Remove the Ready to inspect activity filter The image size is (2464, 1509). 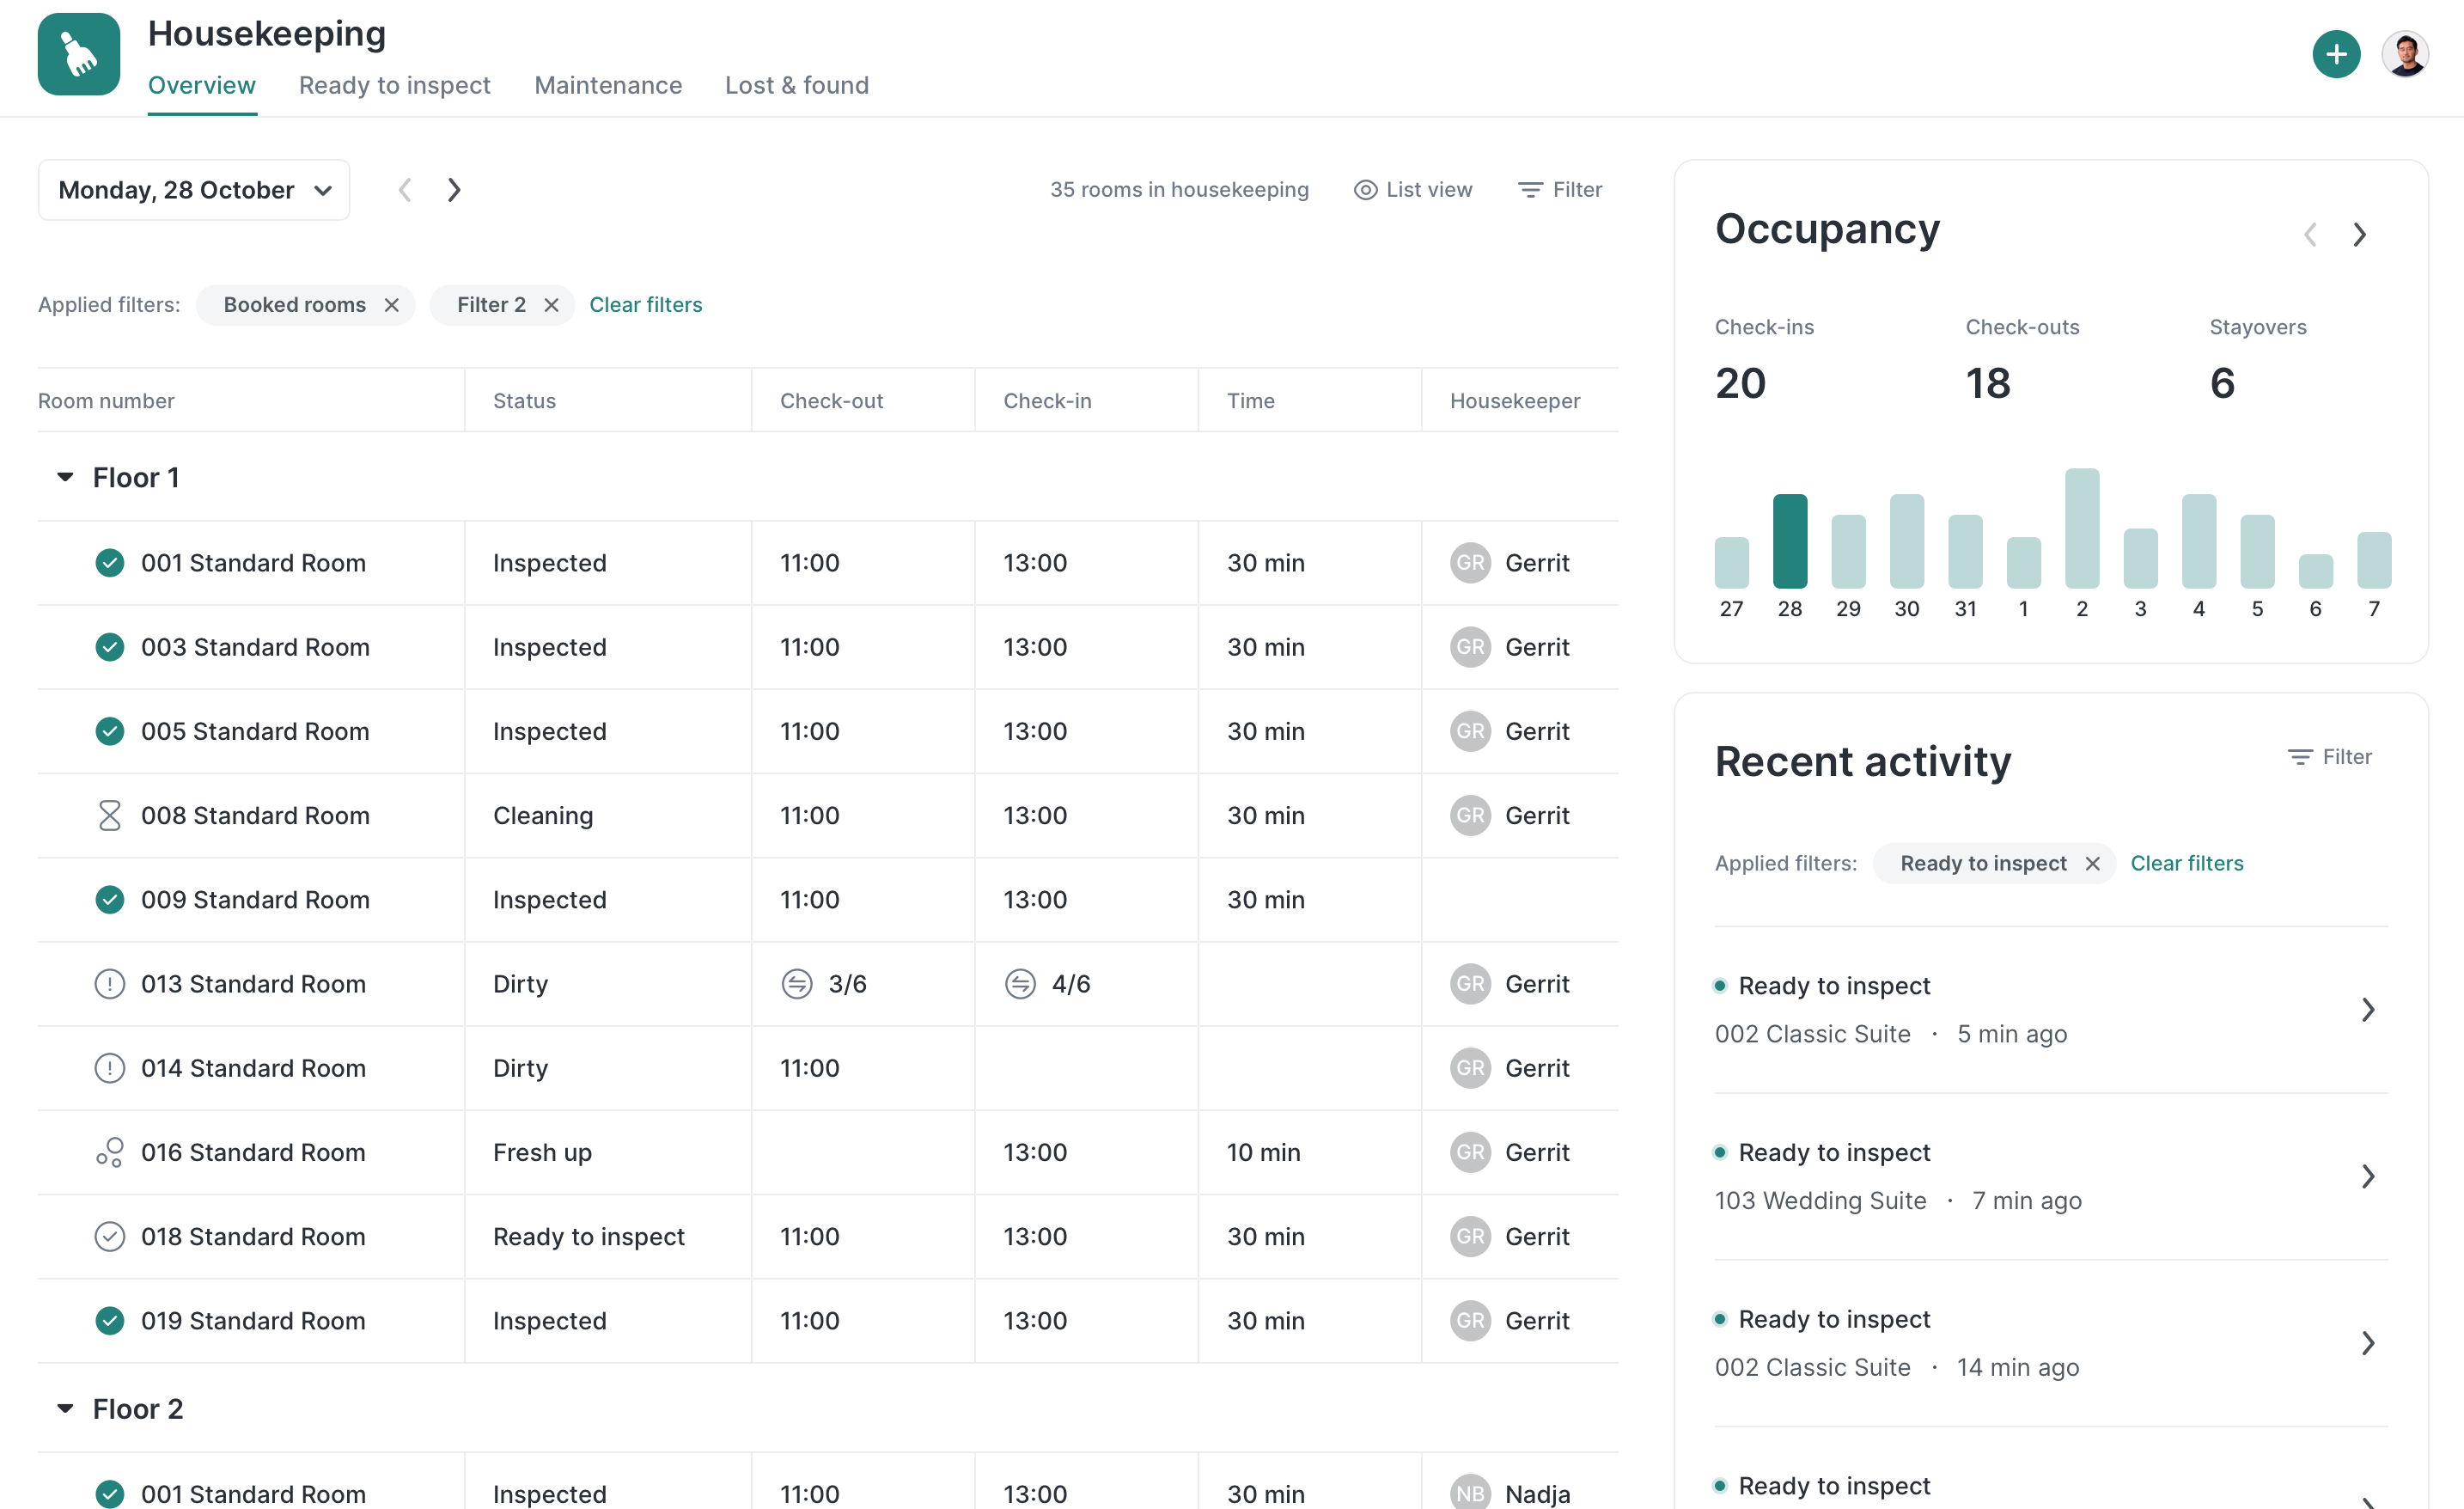point(2092,863)
